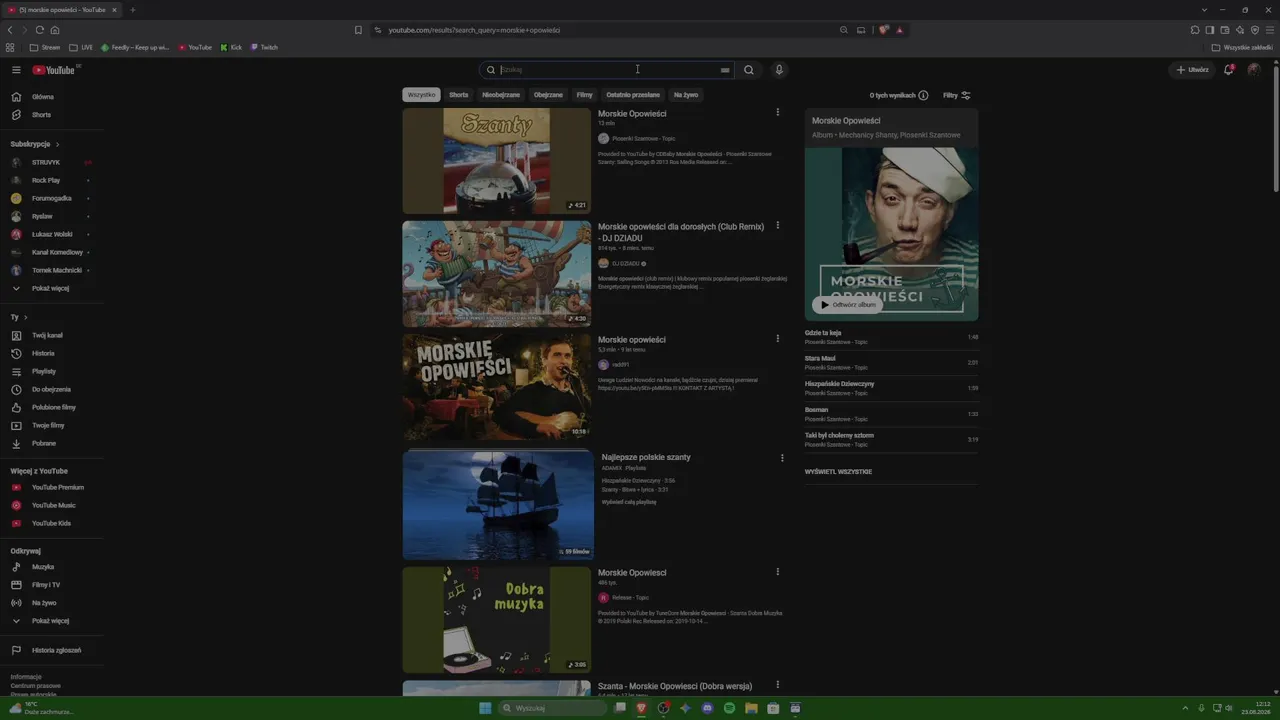Play 'Hiszpańskie Dziewczyny' album track
The width and height of the screenshot is (1280, 720).
pyautogui.click(x=891, y=388)
